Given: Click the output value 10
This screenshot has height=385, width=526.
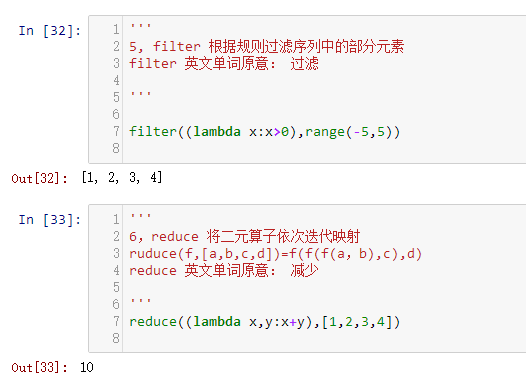Looking at the screenshot, I should pyautogui.click(x=87, y=367).
